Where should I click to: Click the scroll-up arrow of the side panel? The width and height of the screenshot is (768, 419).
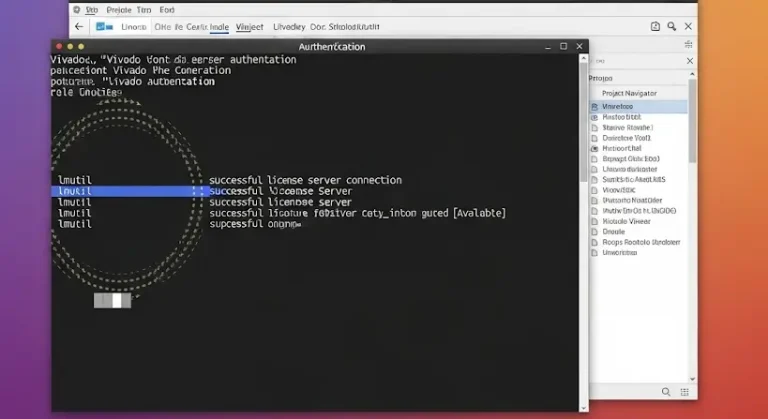(692, 74)
